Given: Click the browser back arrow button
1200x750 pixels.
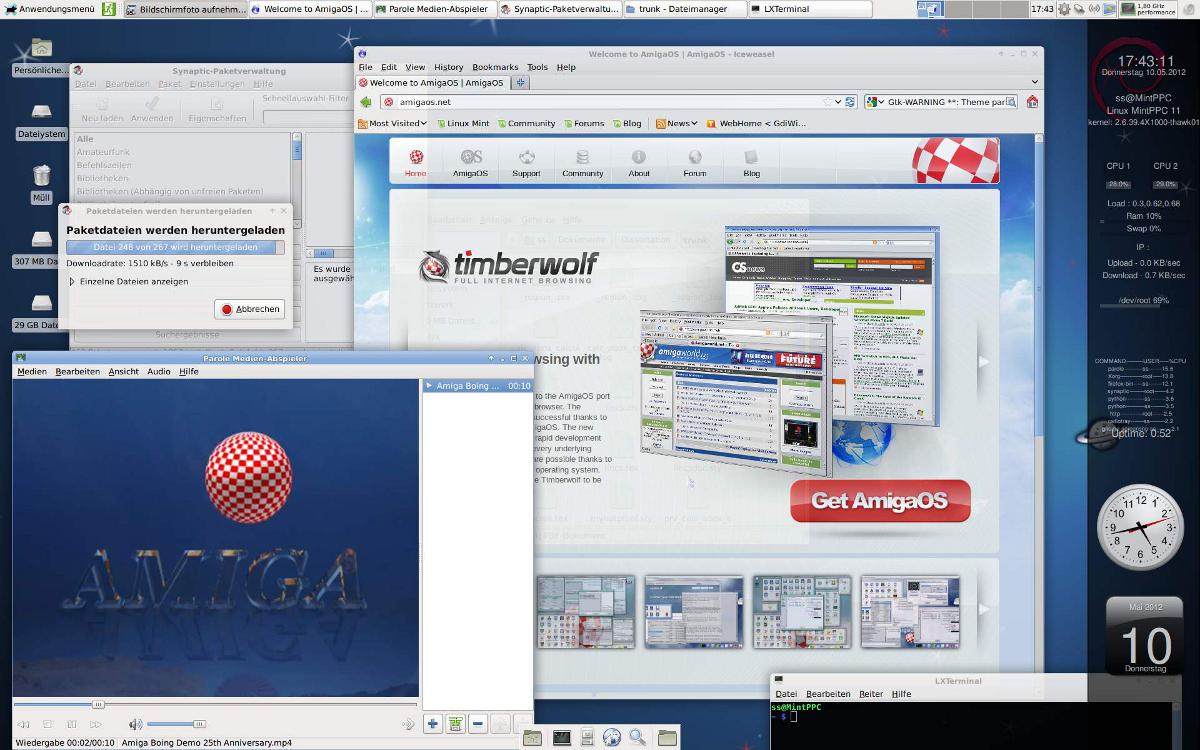Looking at the screenshot, I should [x=366, y=102].
